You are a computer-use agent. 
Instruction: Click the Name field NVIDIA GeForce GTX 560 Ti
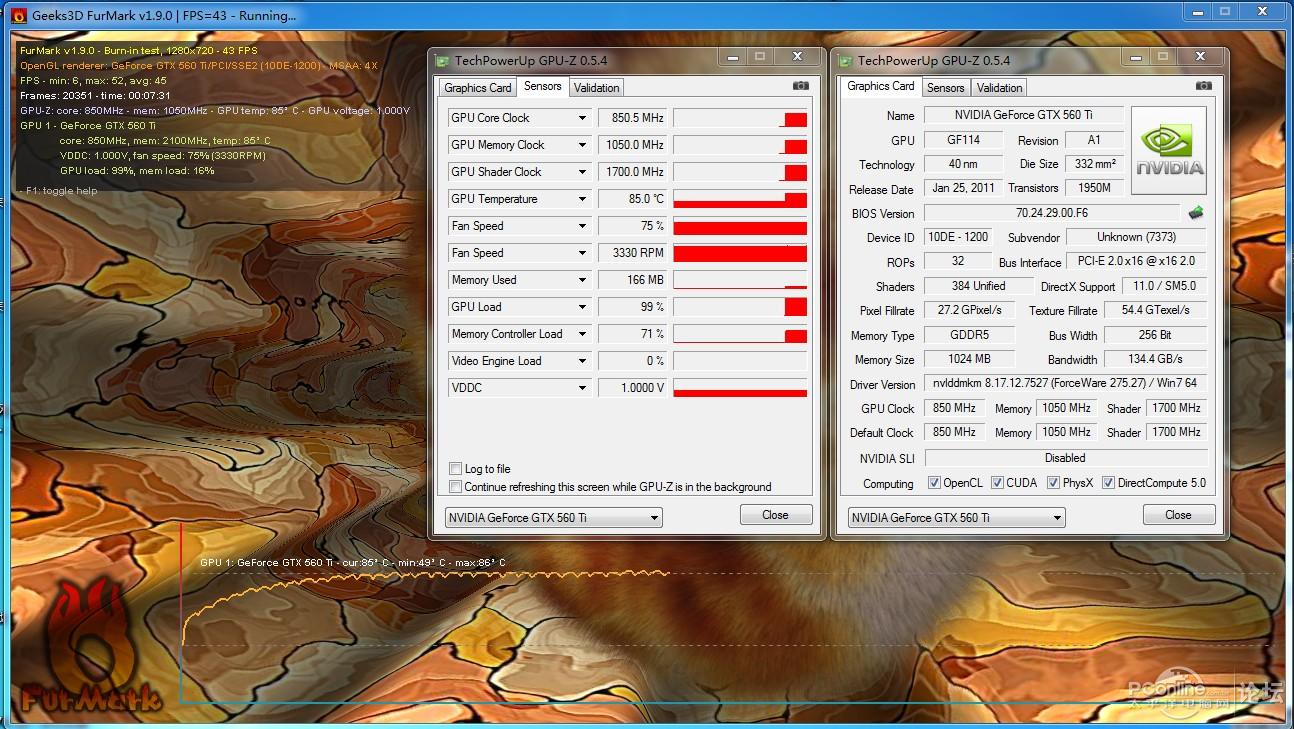(x=1023, y=115)
